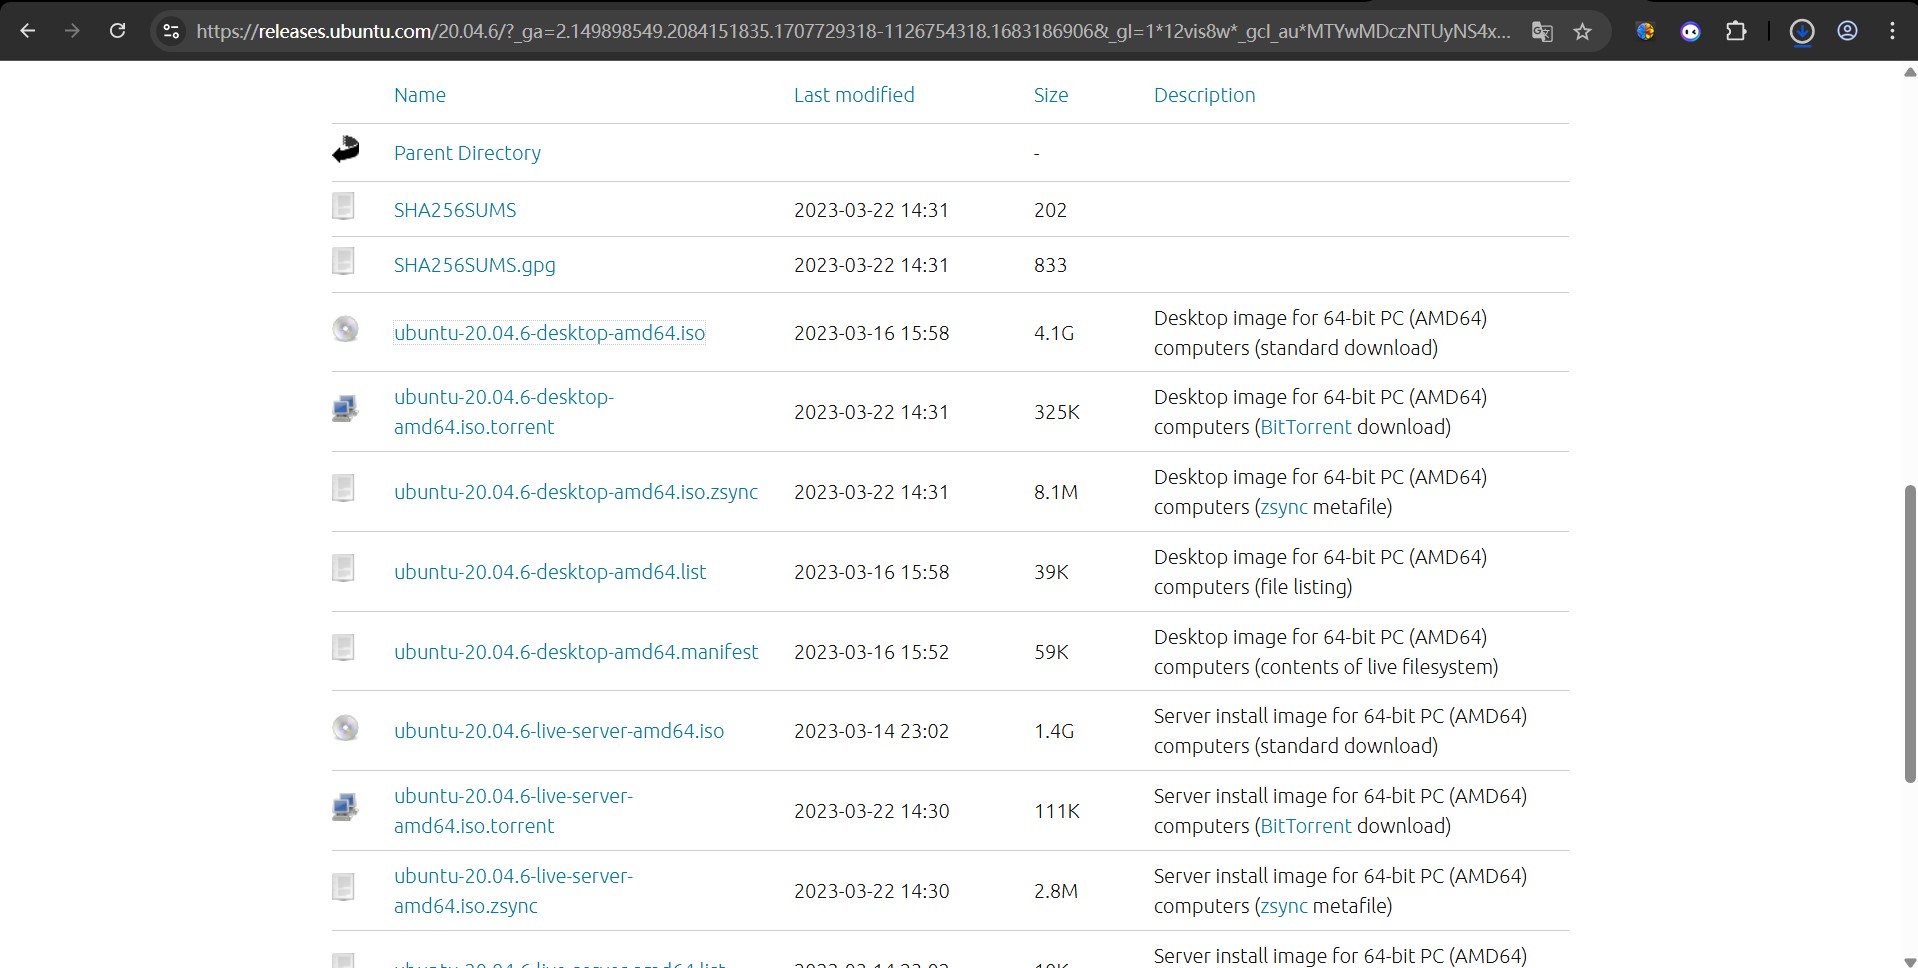Image resolution: width=1918 pixels, height=968 pixels.
Task: Select the date 2023-03-16 15:52 for manifest
Action: click(871, 652)
